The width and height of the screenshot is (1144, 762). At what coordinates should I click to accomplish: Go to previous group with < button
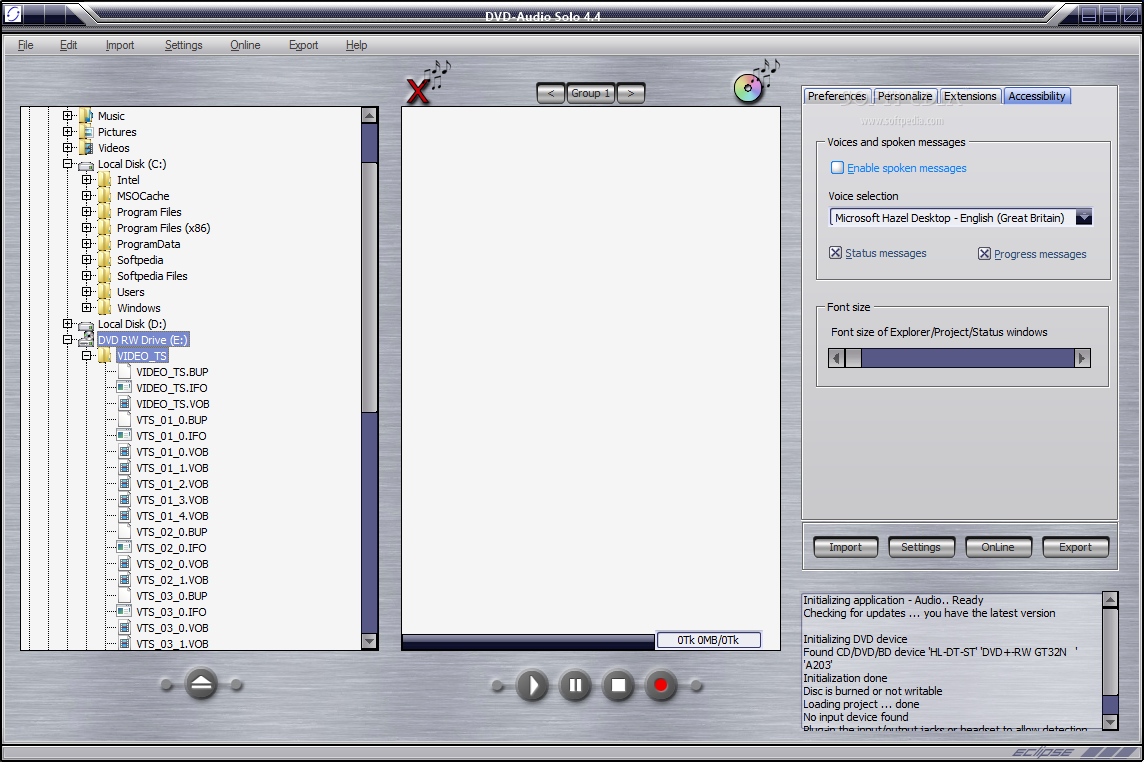tap(551, 93)
